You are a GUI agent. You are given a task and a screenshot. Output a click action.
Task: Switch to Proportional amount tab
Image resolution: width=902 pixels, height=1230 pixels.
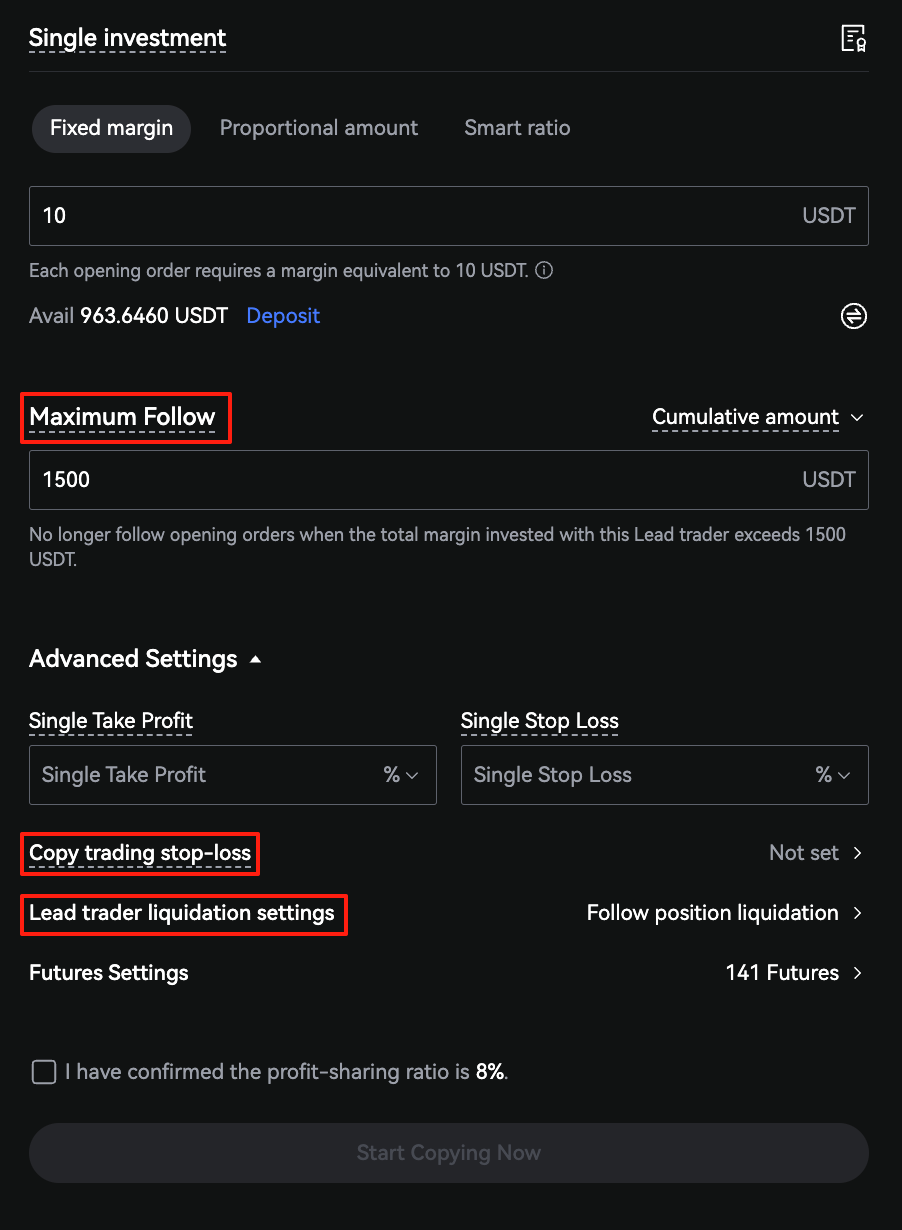tap(319, 128)
